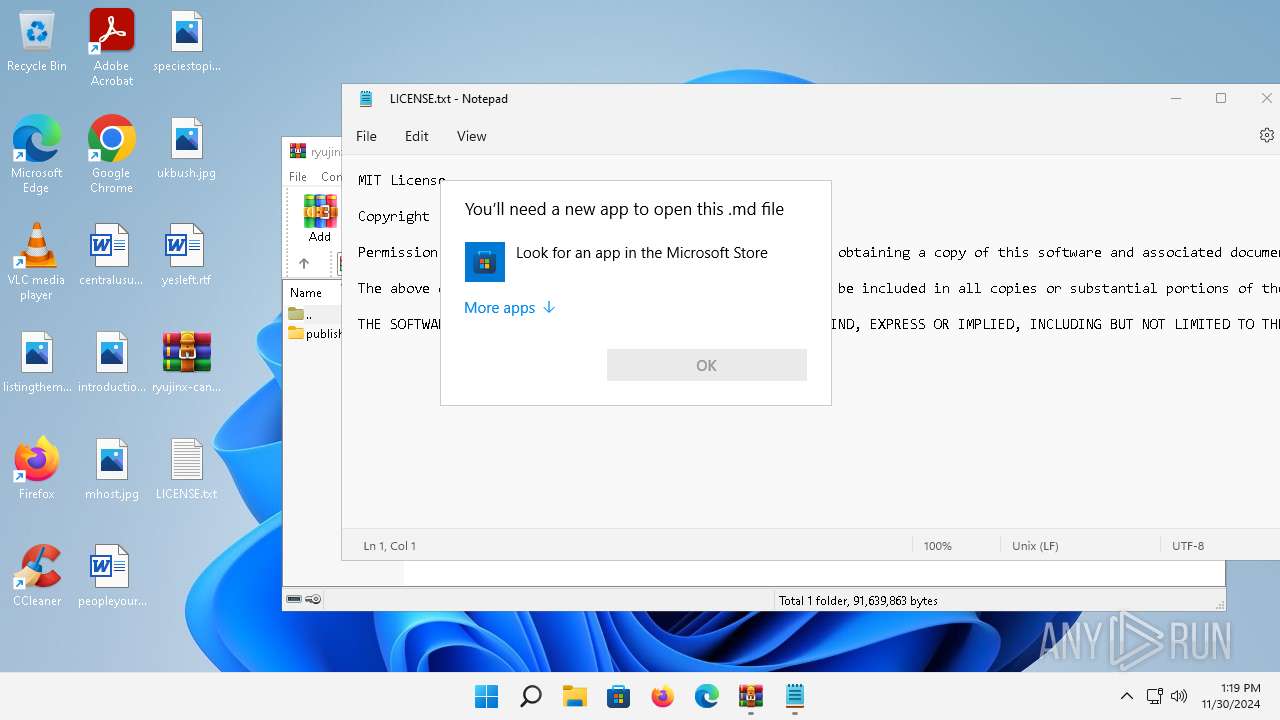The width and height of the screenshot is (1280, 720).
Task: Select the introductio image file icon
Action: coord(111,362)
